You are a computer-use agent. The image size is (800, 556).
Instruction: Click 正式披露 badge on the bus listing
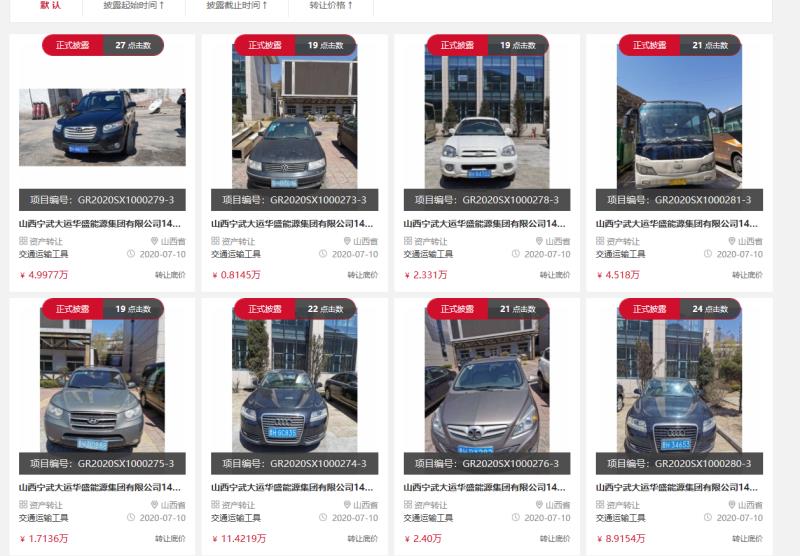point(649,45)
